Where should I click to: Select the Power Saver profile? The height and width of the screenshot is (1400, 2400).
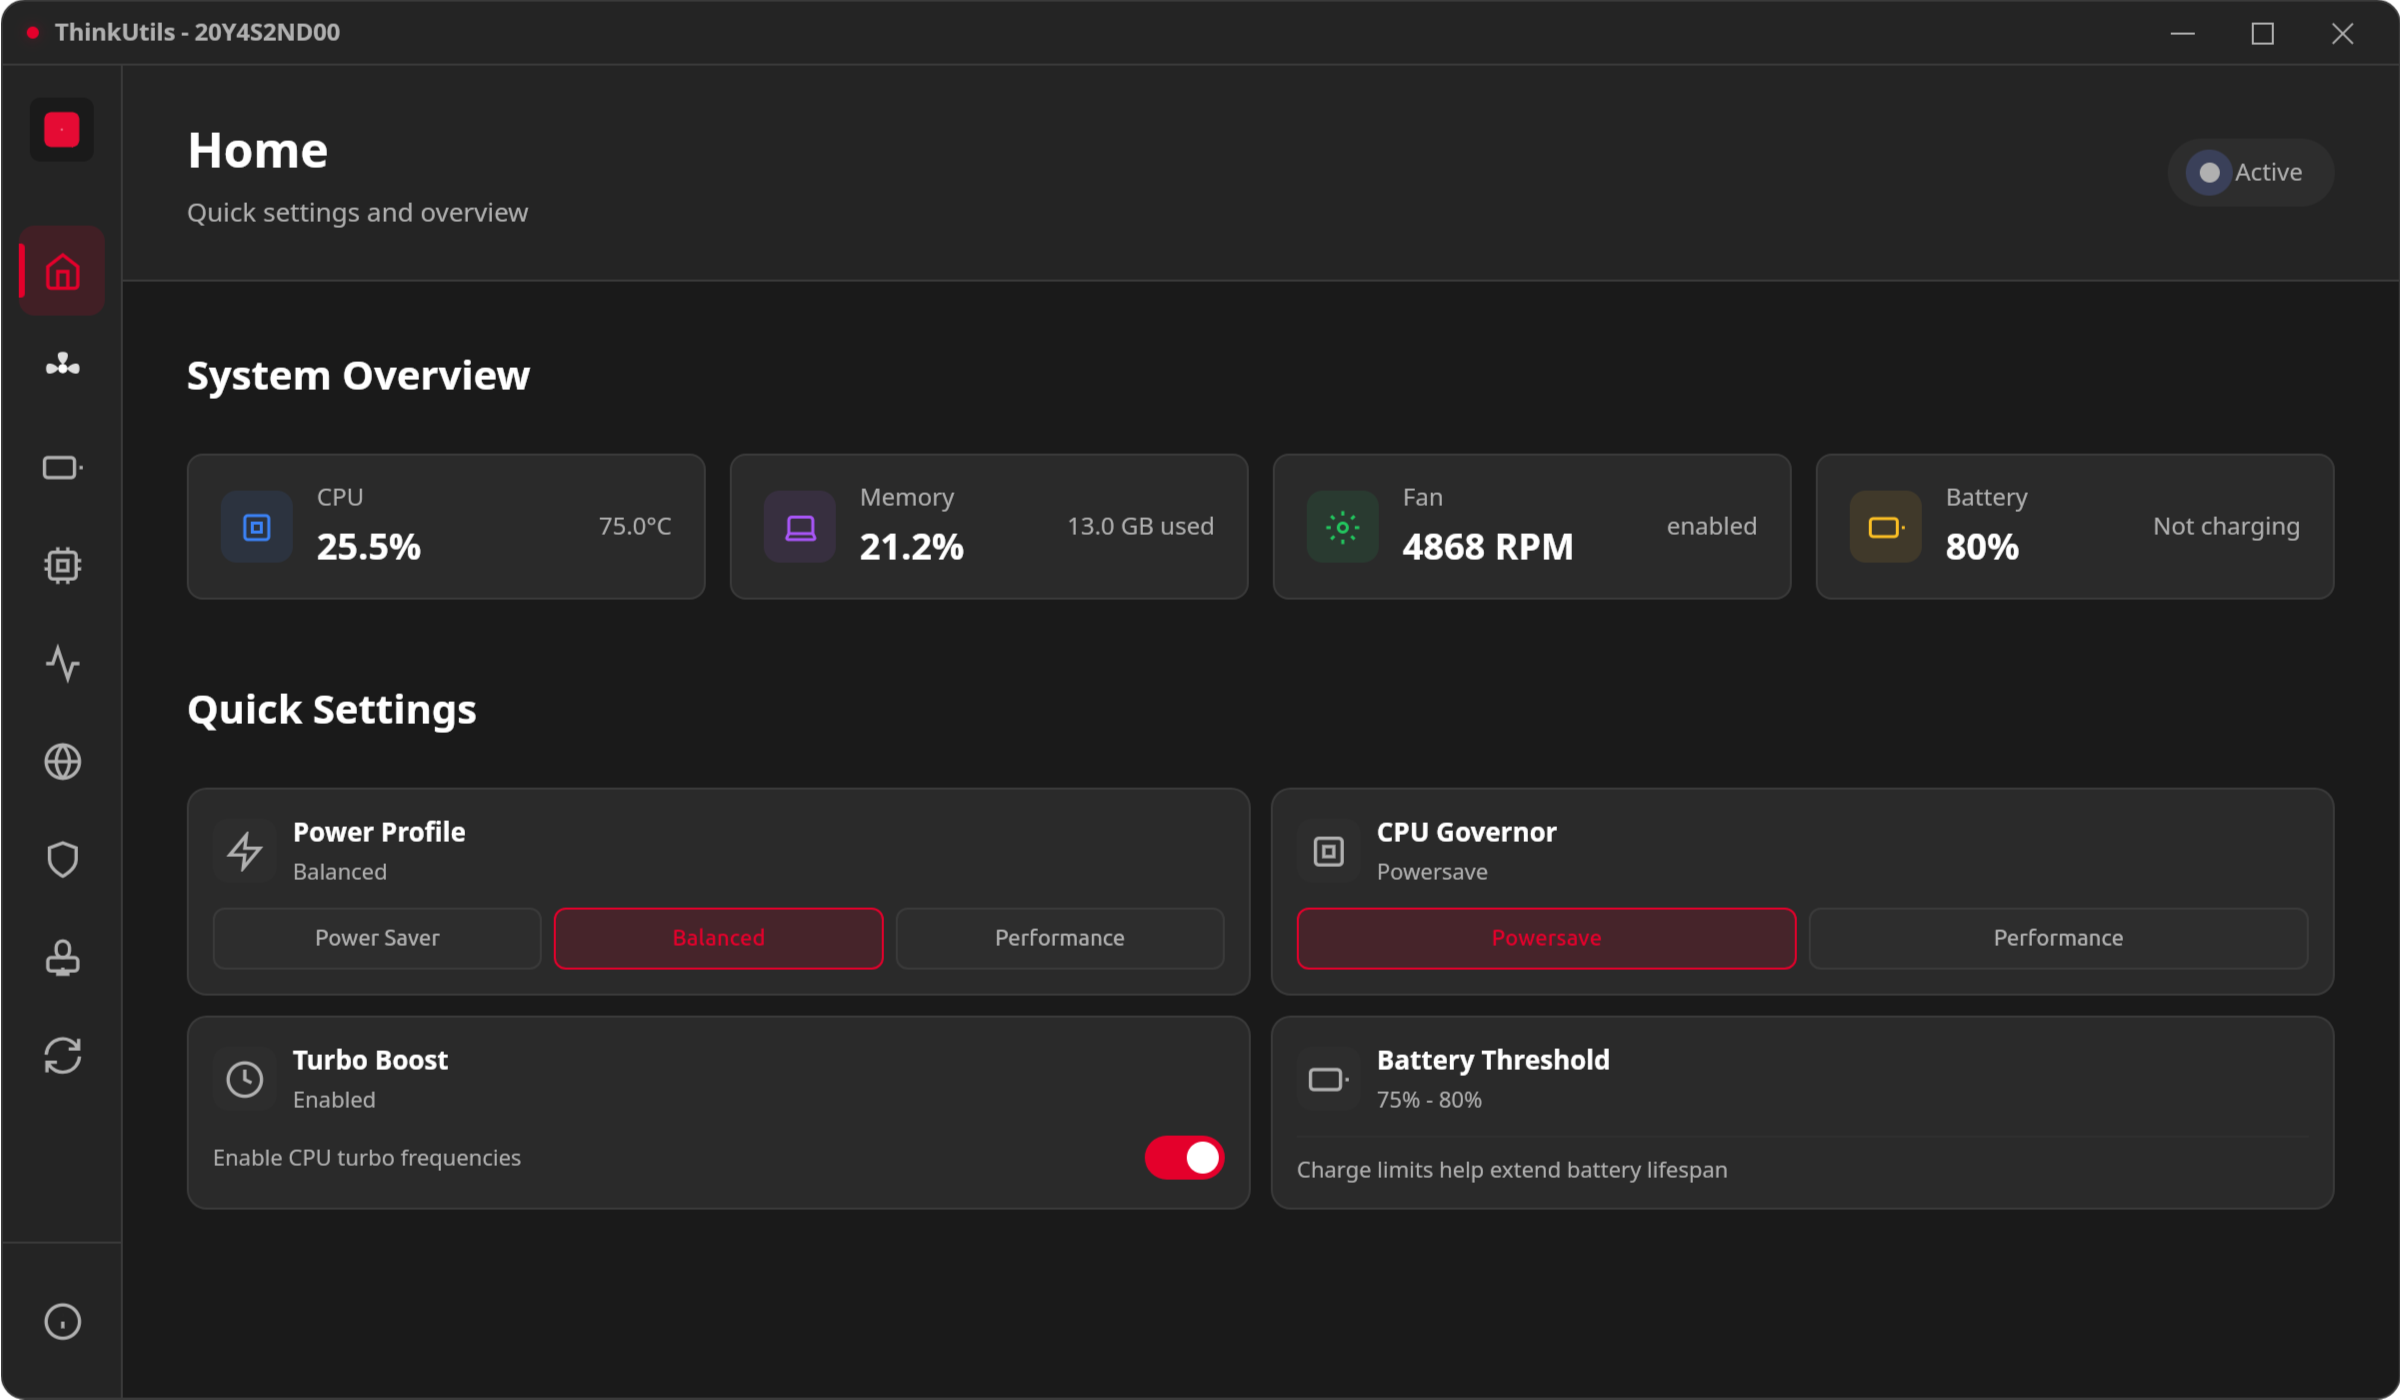[x=377, y=938]
